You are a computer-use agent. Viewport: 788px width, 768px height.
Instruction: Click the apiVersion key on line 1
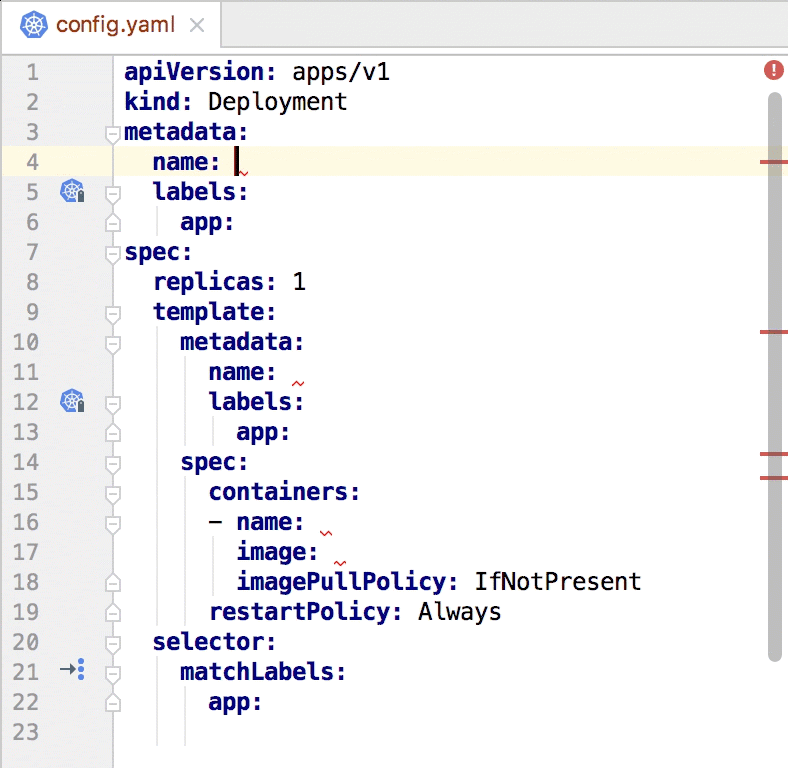tap(194, 72)
